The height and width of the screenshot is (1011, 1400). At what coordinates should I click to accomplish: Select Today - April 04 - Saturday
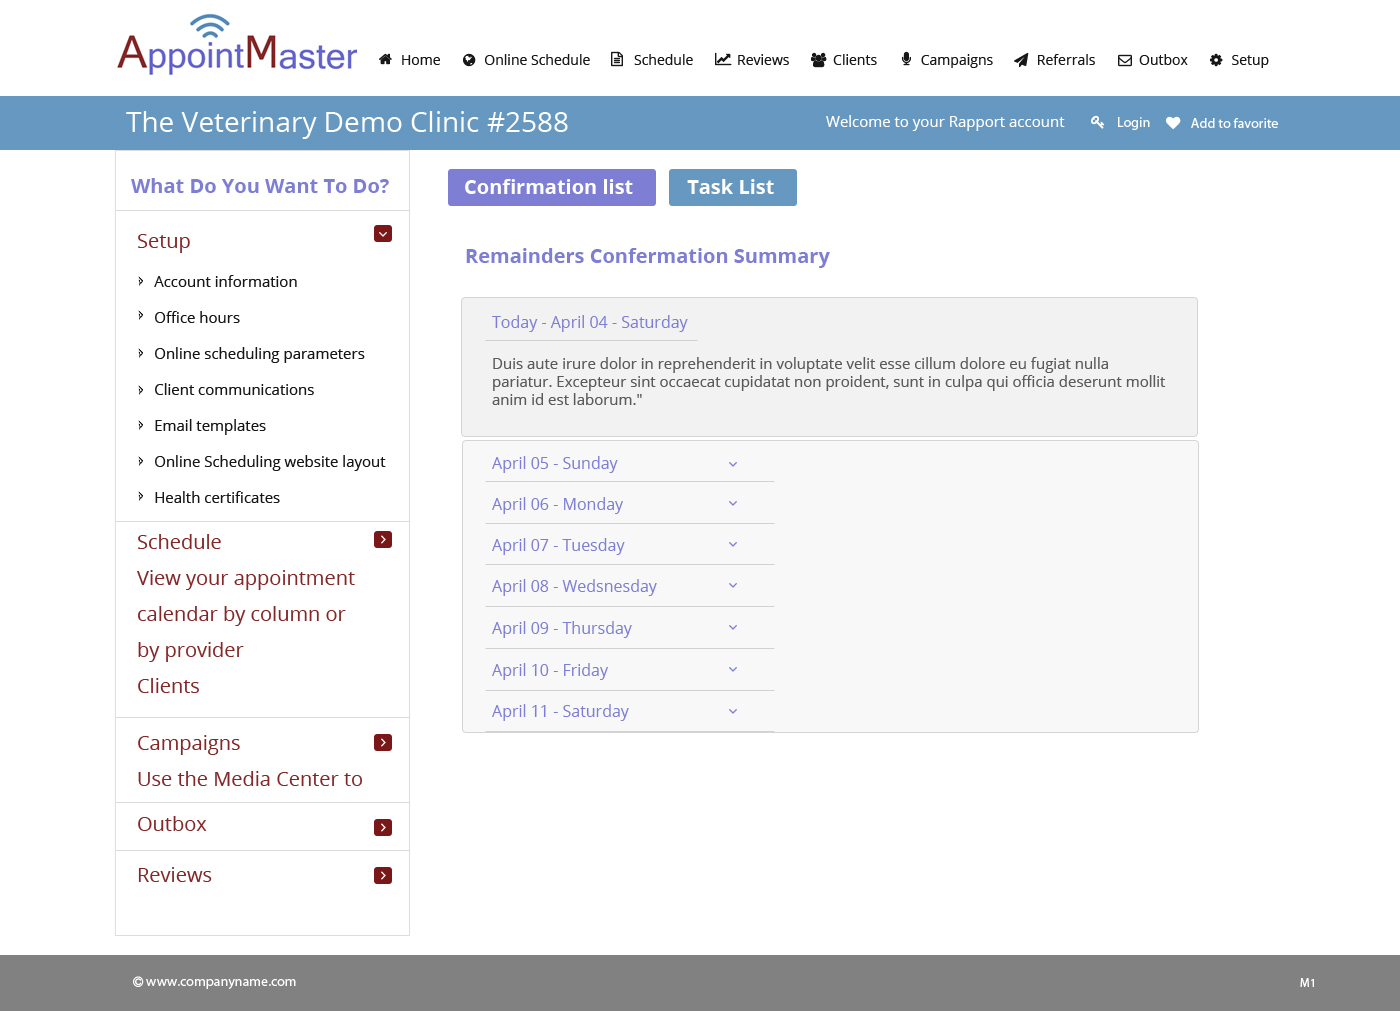tap(590, 322)
